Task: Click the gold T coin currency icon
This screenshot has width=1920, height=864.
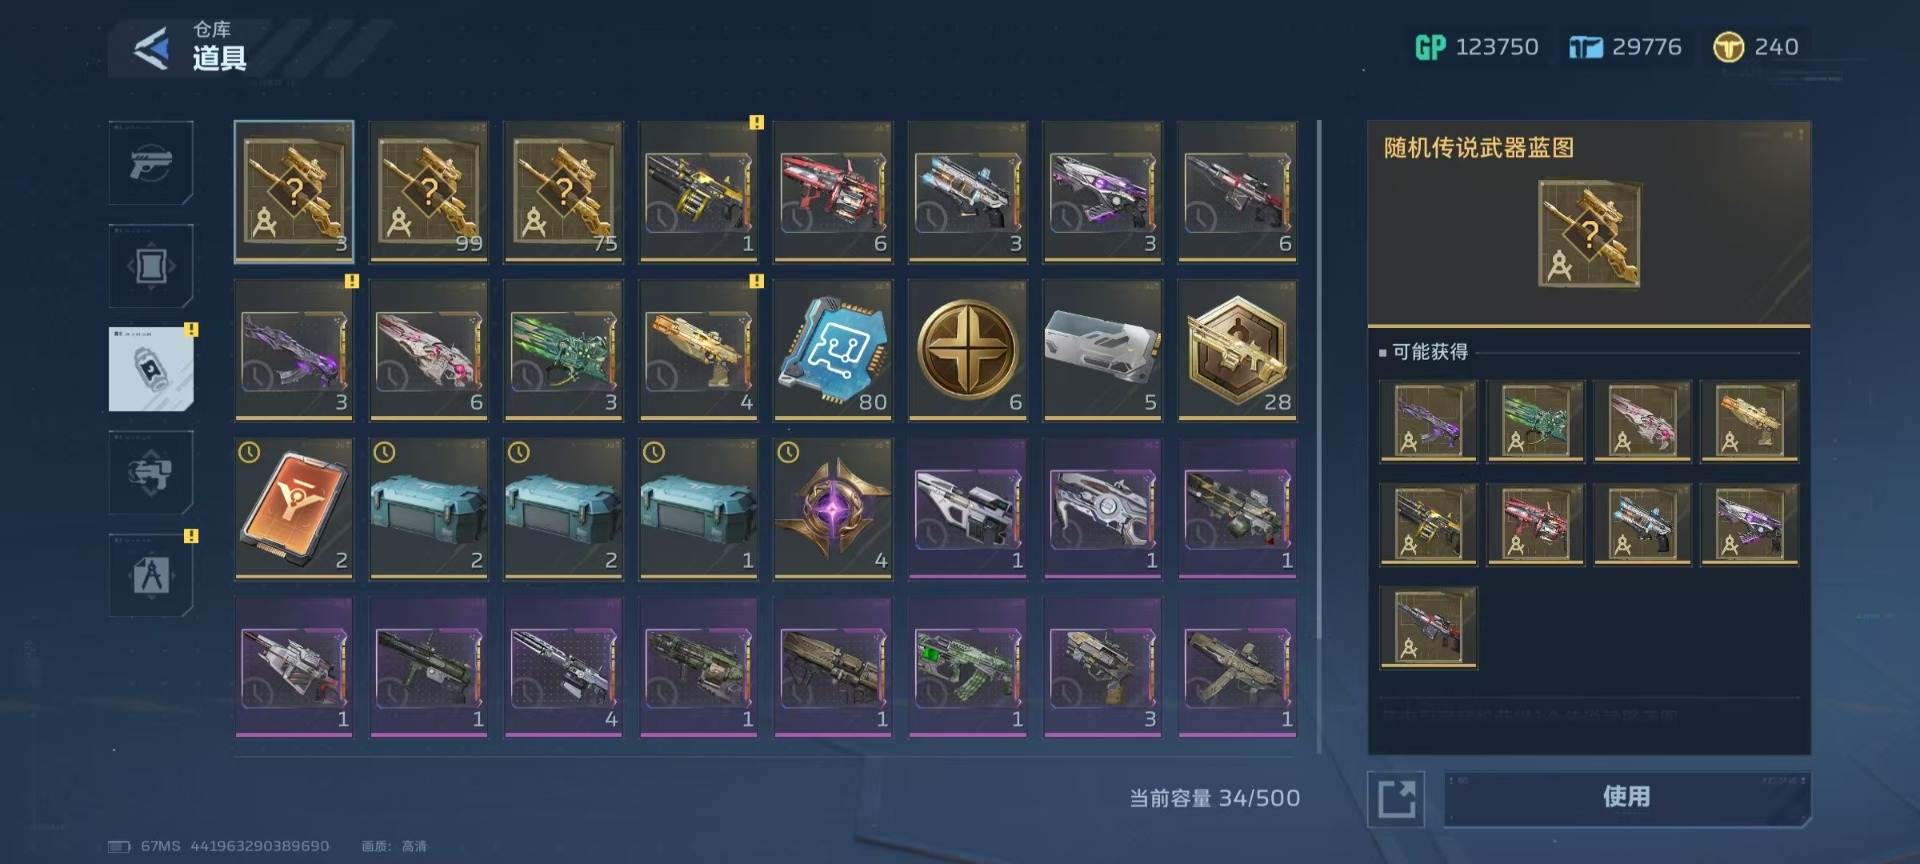Action: [x=1728, y=47]
